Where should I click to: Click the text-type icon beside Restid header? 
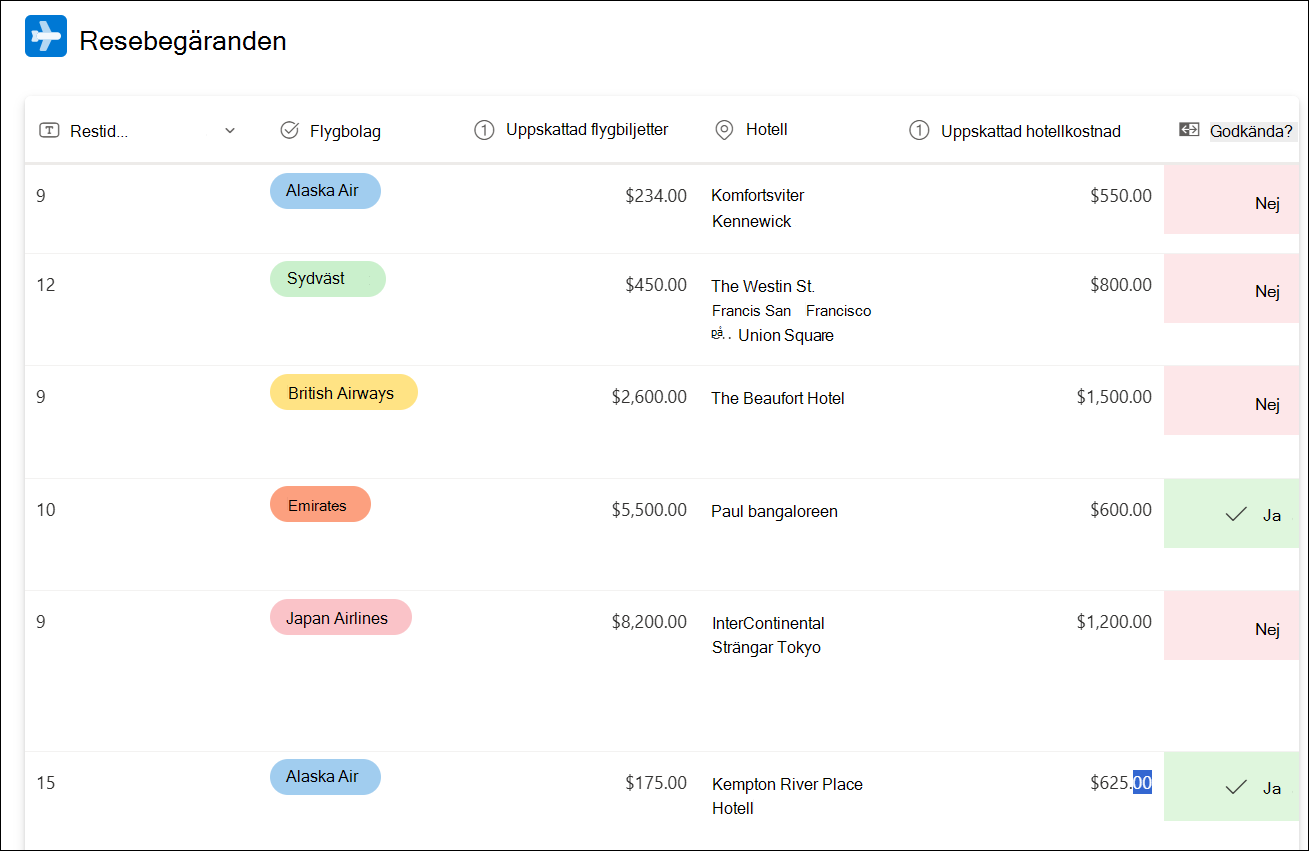[49, 130]
